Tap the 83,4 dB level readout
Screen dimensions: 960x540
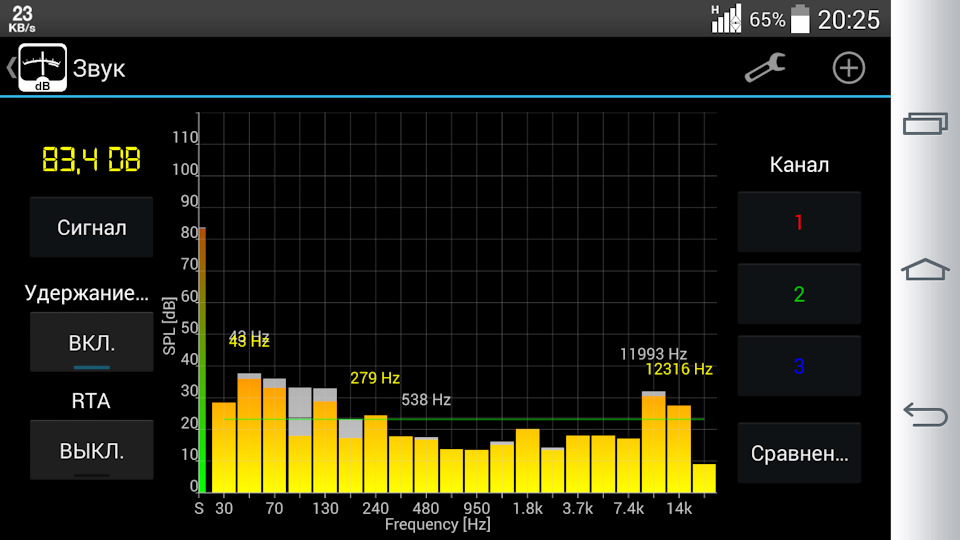pos(91,160)
